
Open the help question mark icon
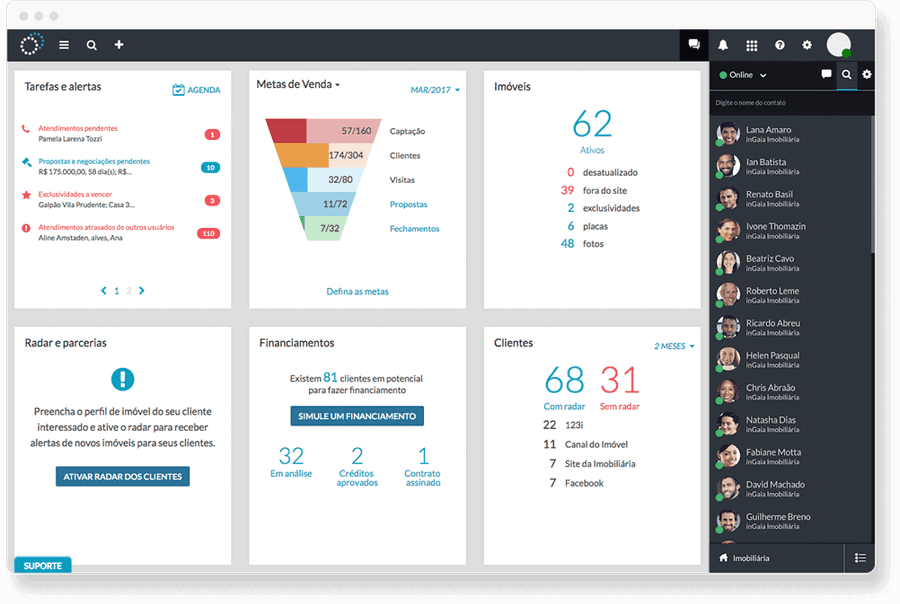779,45
